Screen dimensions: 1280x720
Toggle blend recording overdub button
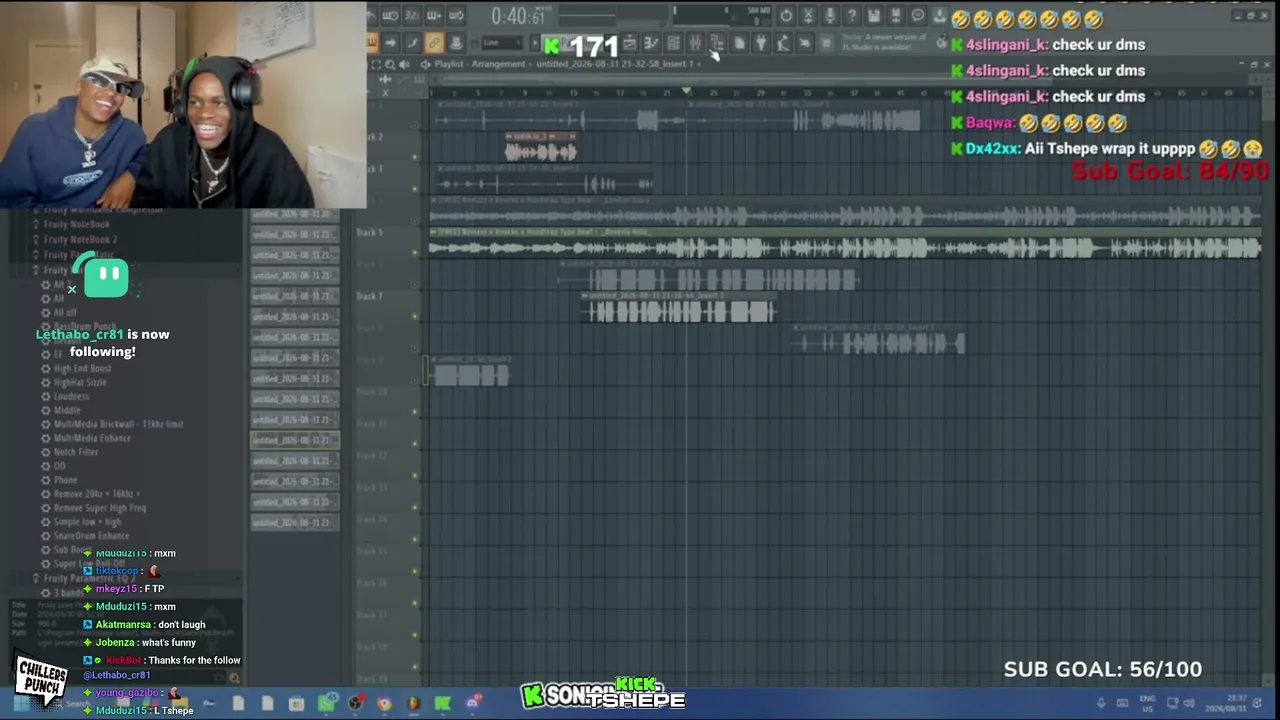click(x=434, y=15)
